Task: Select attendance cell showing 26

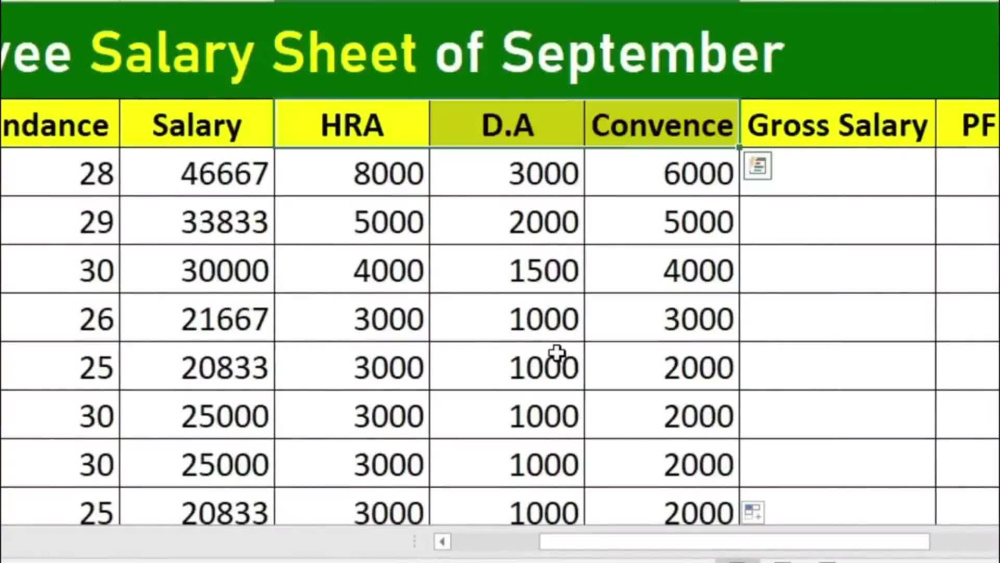Action: [60, 318]
